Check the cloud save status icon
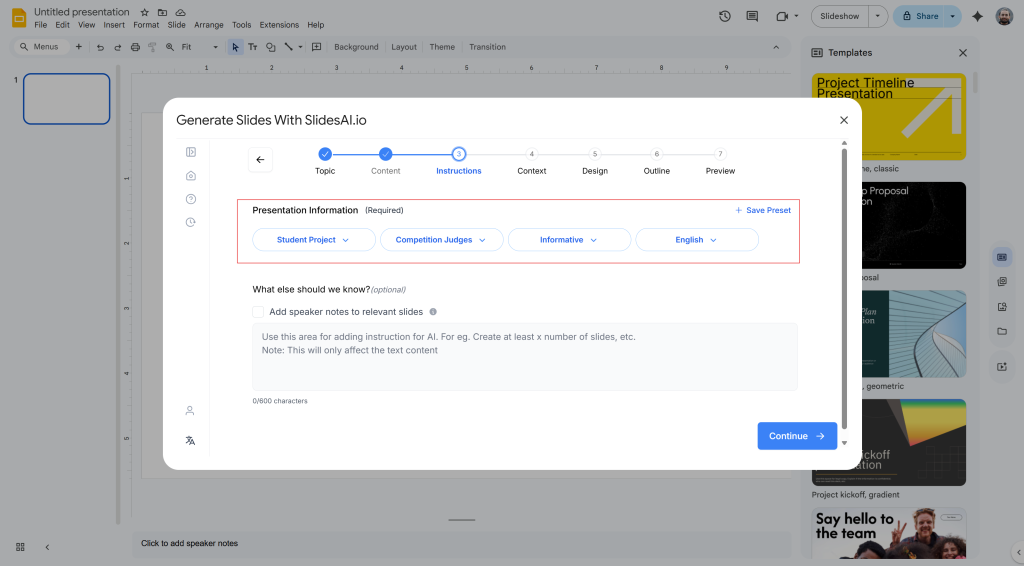The width and height of the screenshot is (1024, 566). (x=181, y=12)
